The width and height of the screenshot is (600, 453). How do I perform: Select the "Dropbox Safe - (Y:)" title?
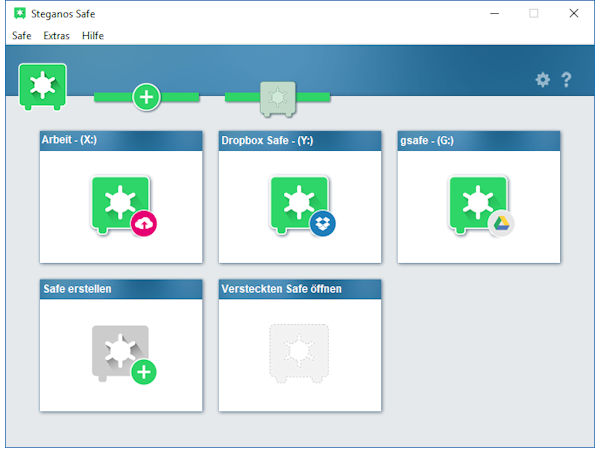(267, 140)
